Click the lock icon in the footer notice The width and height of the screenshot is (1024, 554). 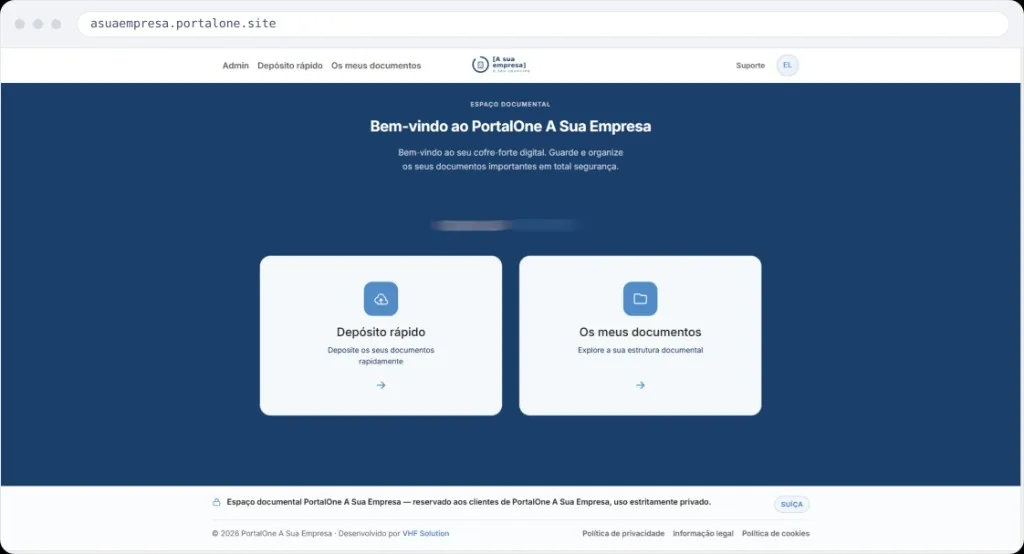click(216, 502)
